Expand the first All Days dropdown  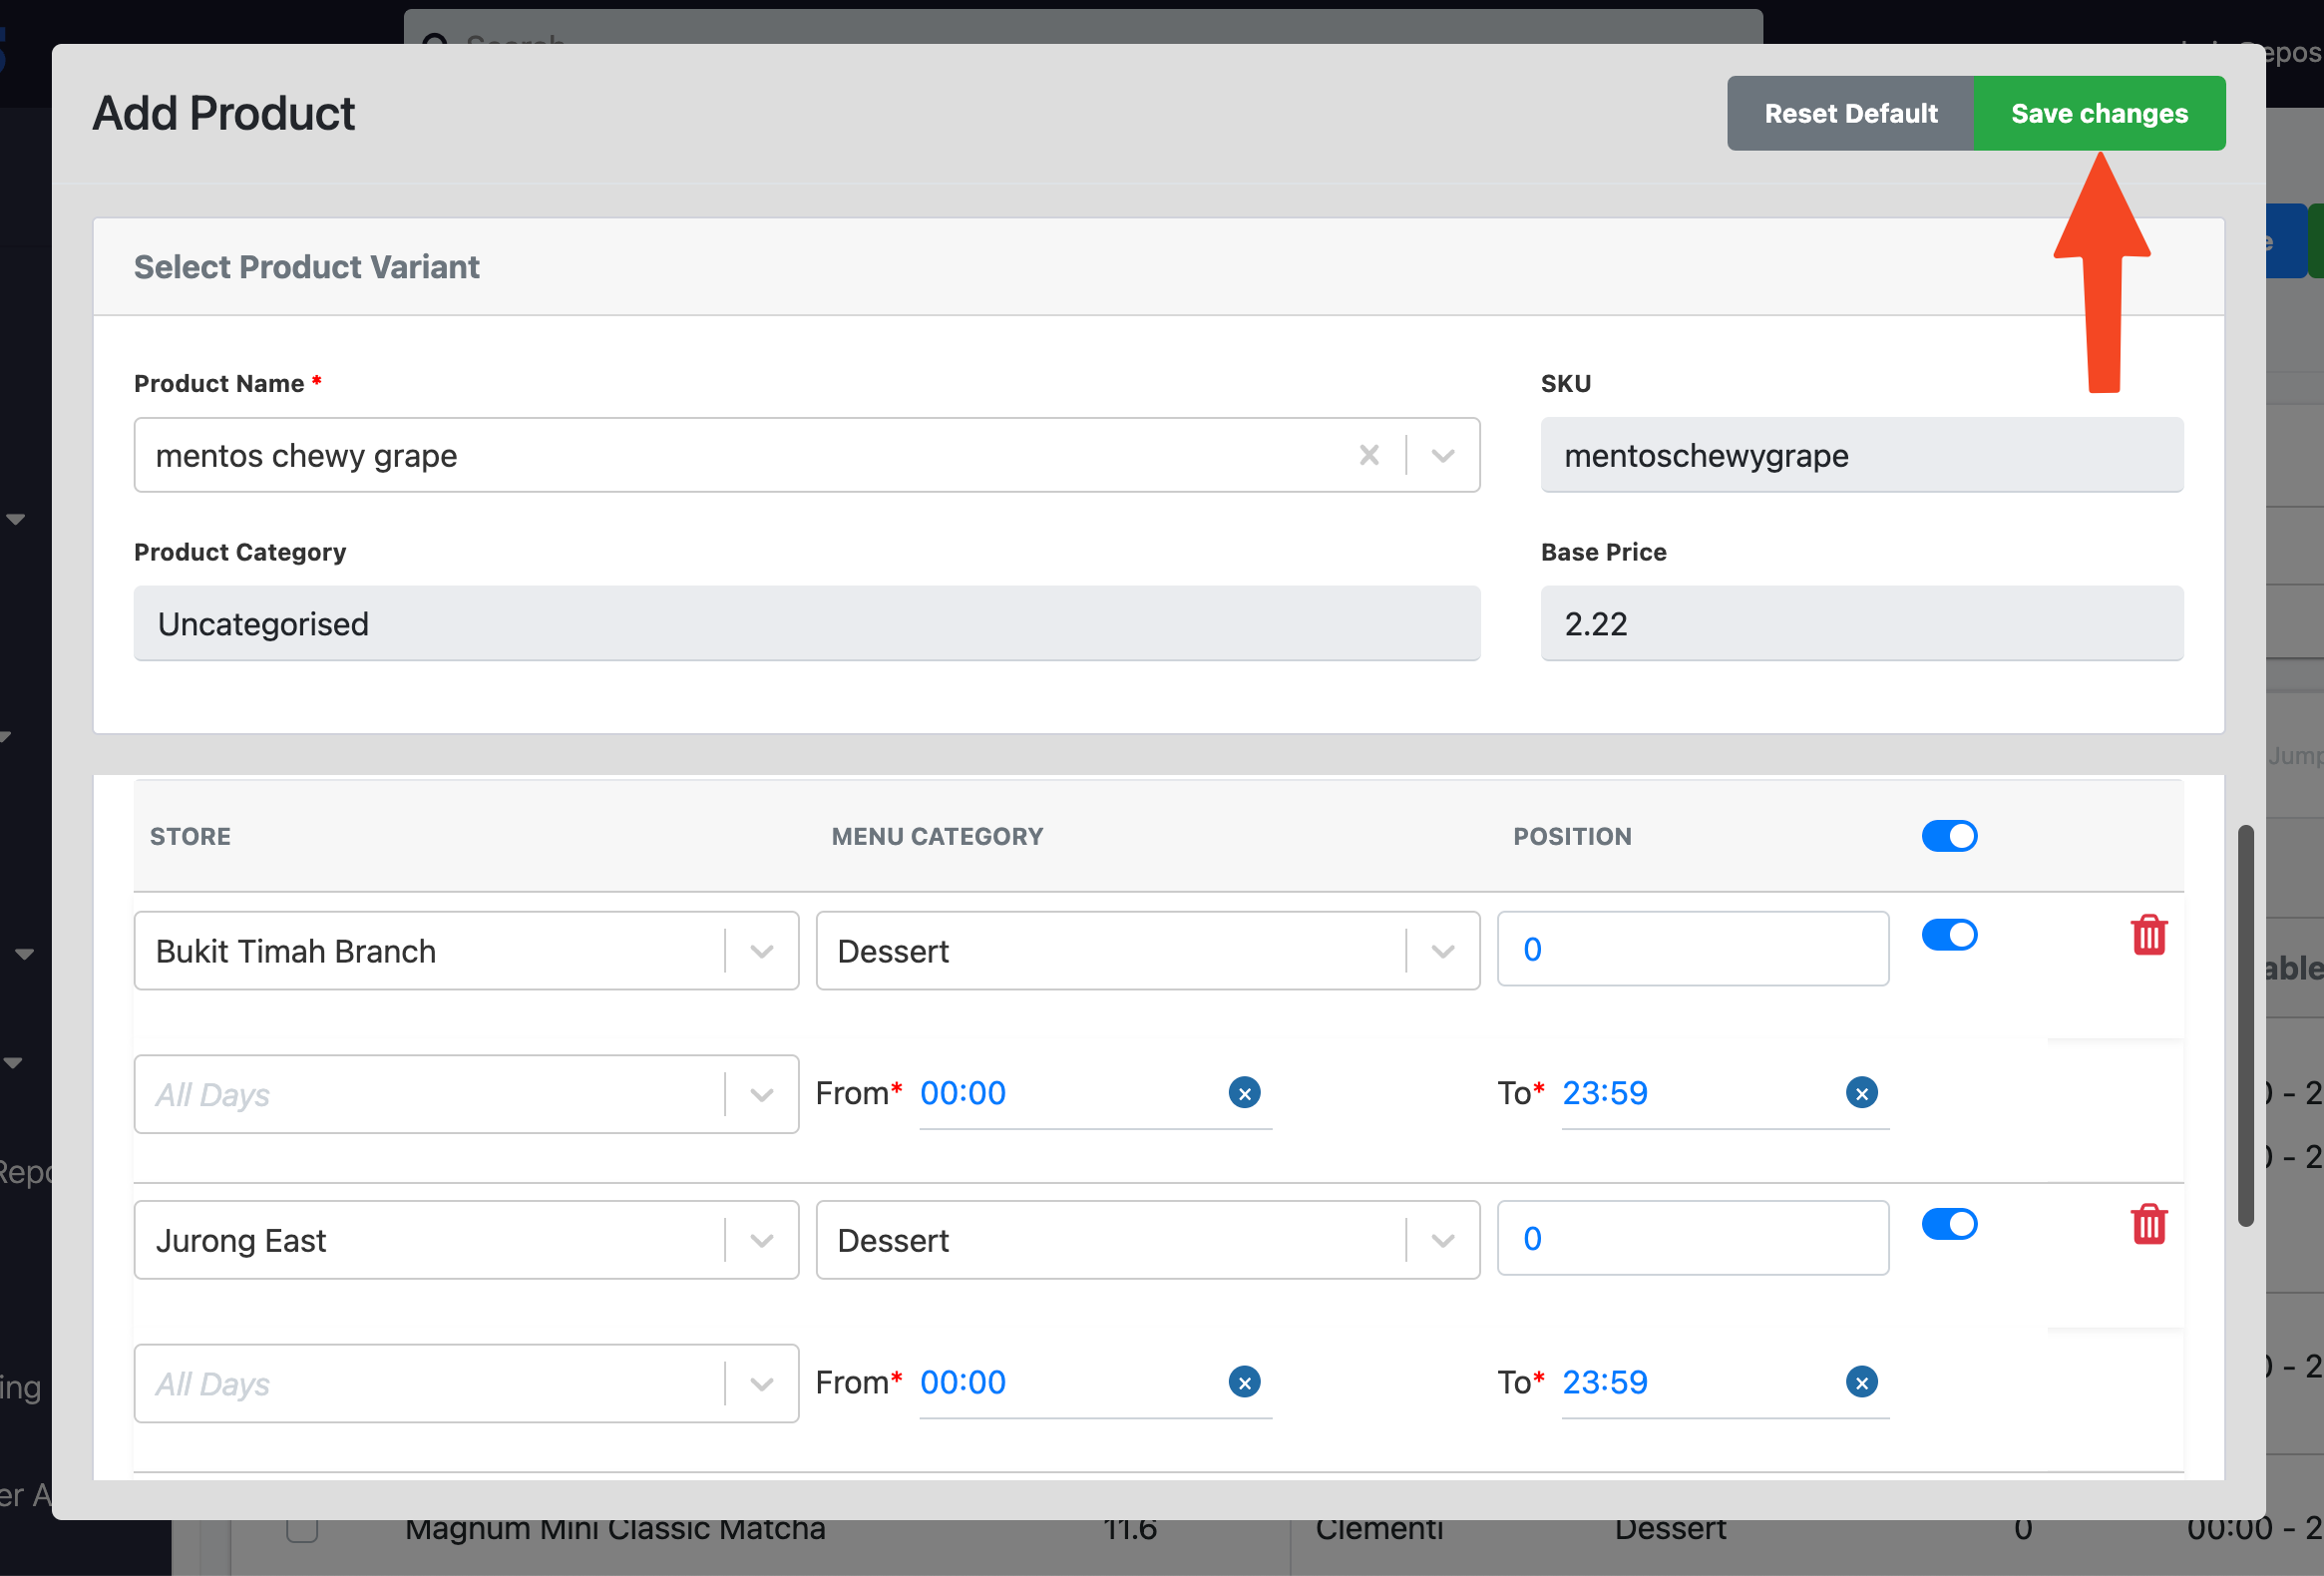761,1095
